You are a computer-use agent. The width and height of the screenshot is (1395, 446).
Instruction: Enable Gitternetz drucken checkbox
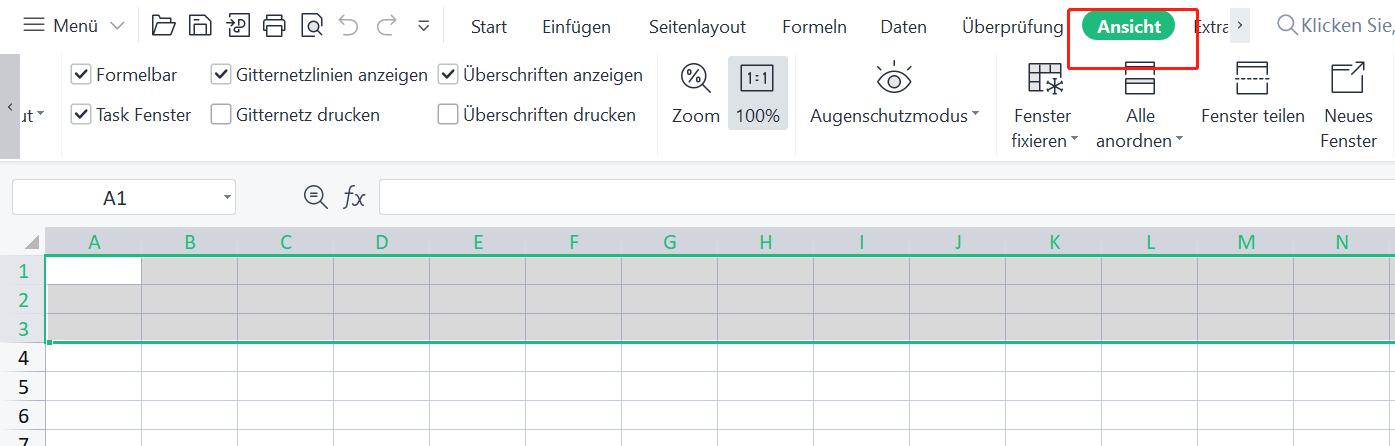(x=221, y=115)
